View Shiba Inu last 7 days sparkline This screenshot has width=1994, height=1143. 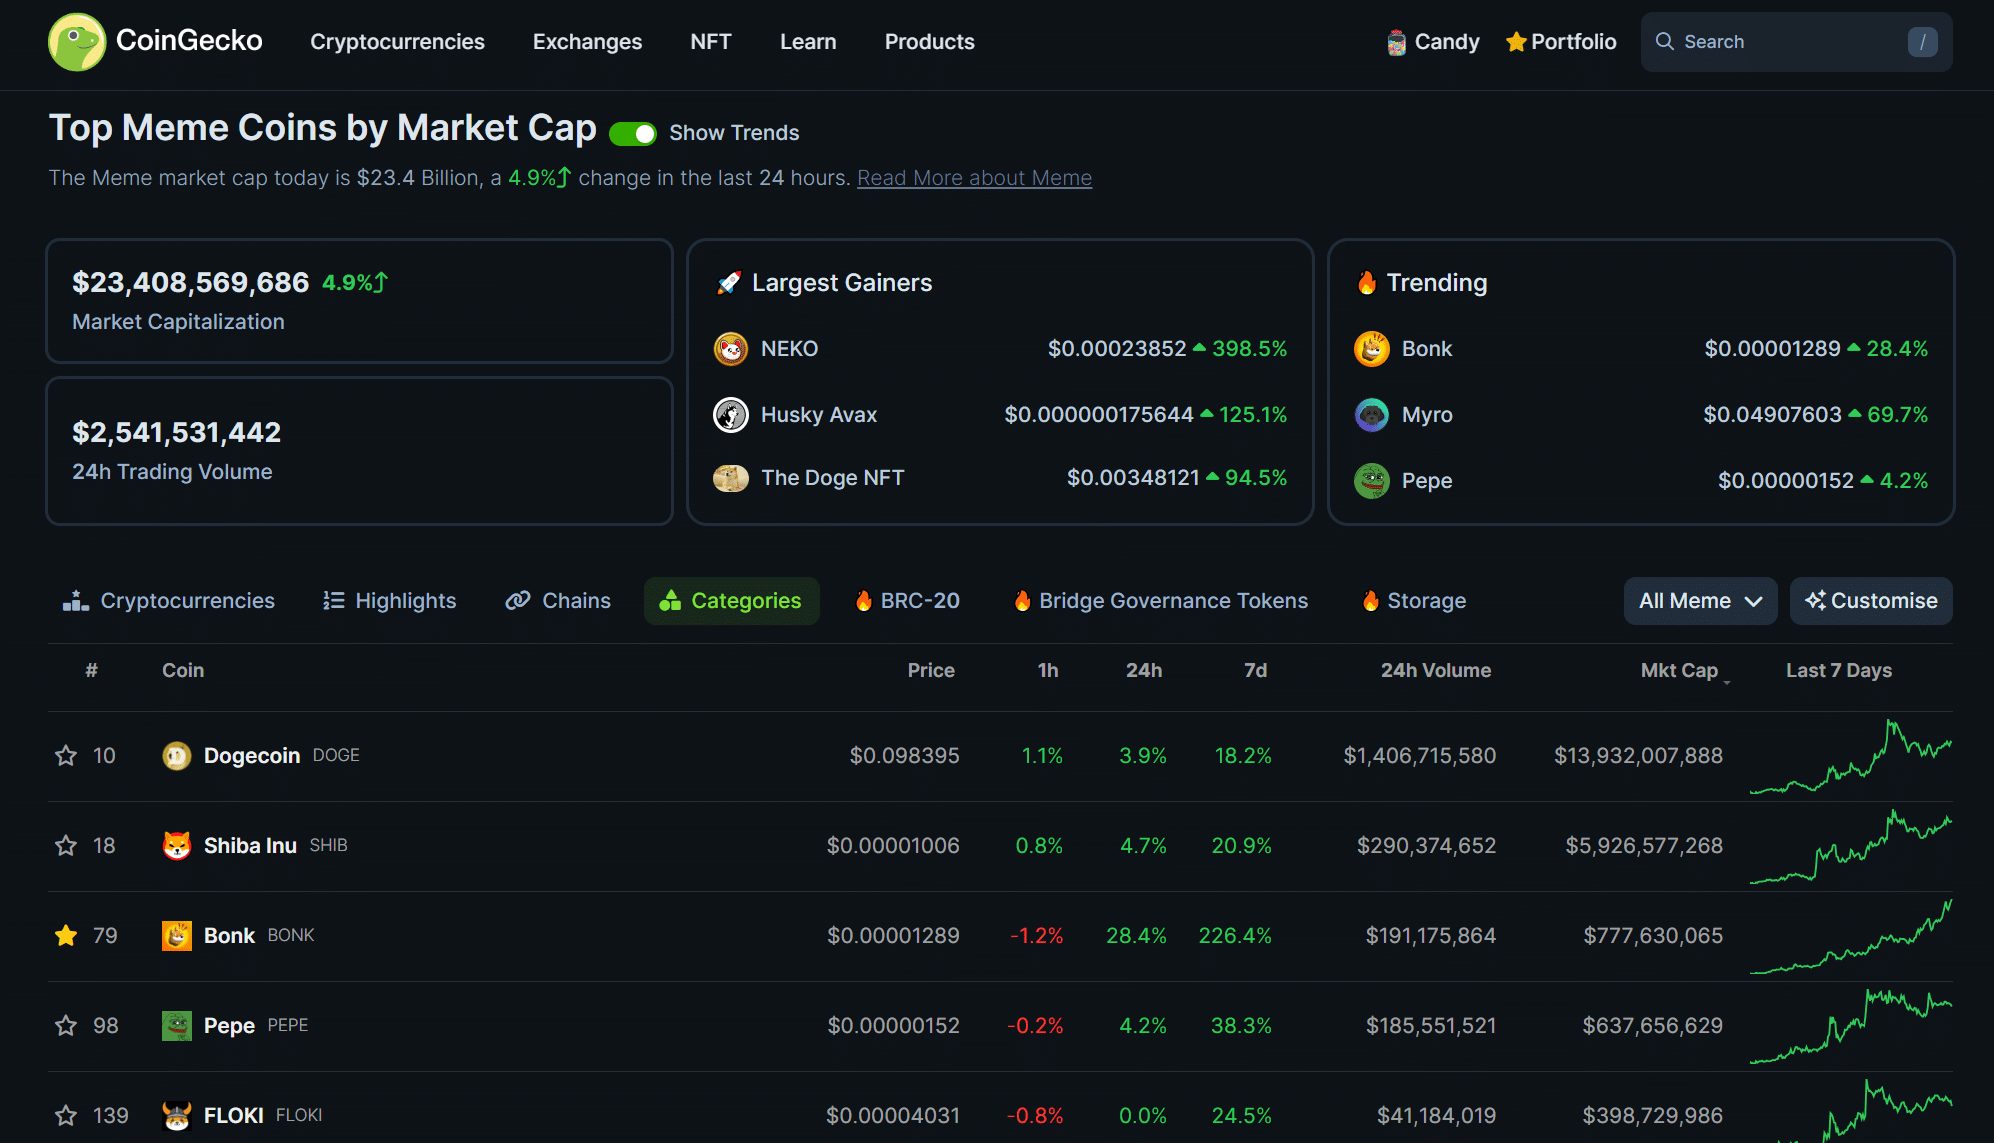[x=1851, y=847]
